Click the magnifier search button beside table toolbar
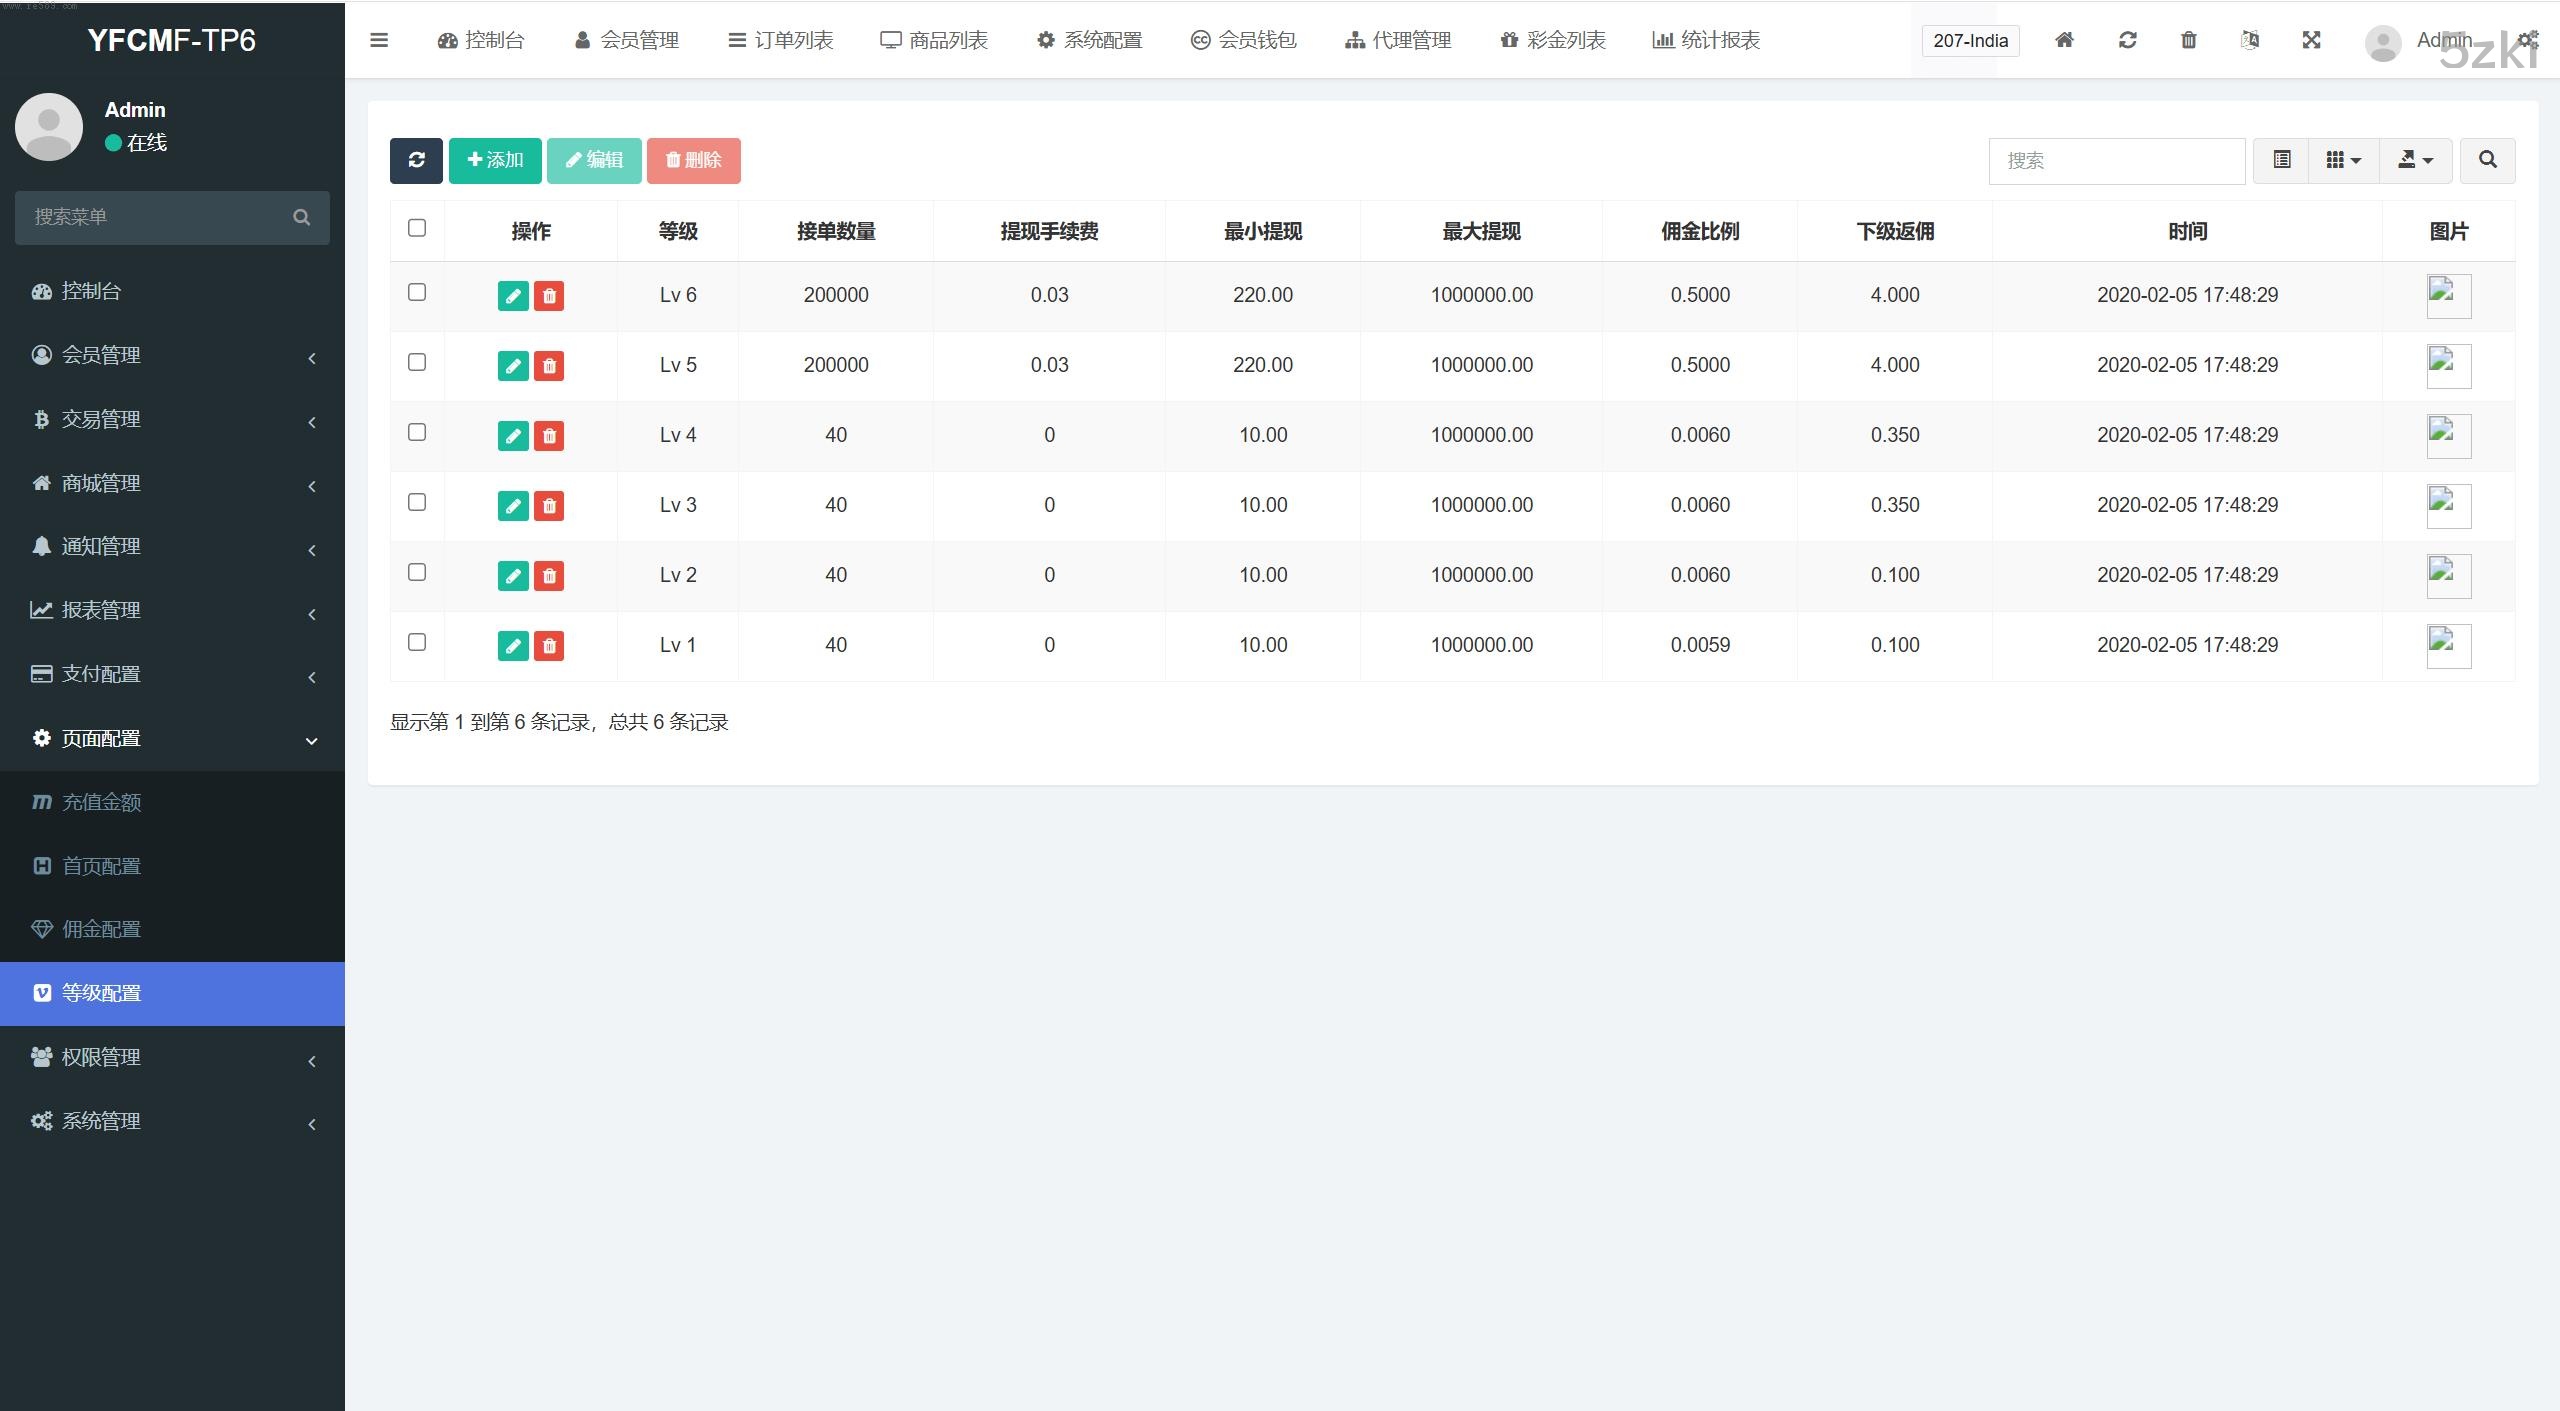This screenshot has width=2560, height=1411. (2487, 160)
